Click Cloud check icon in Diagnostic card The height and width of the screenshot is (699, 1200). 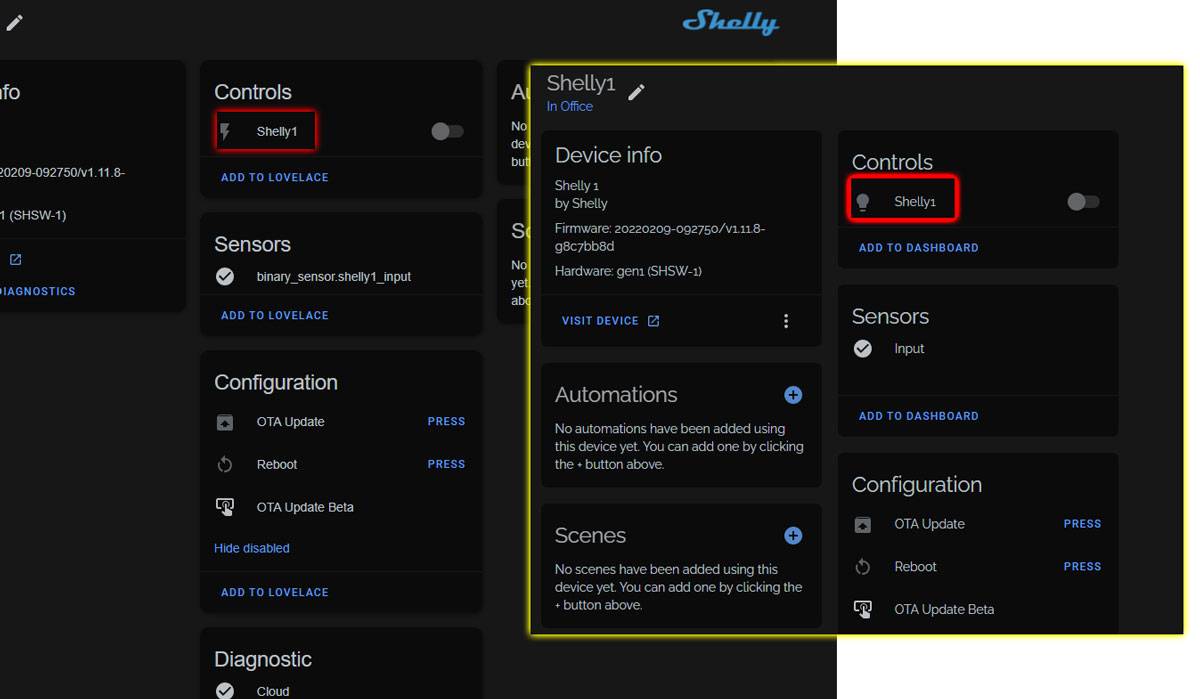pyautogui.click(x=225, y=690)
